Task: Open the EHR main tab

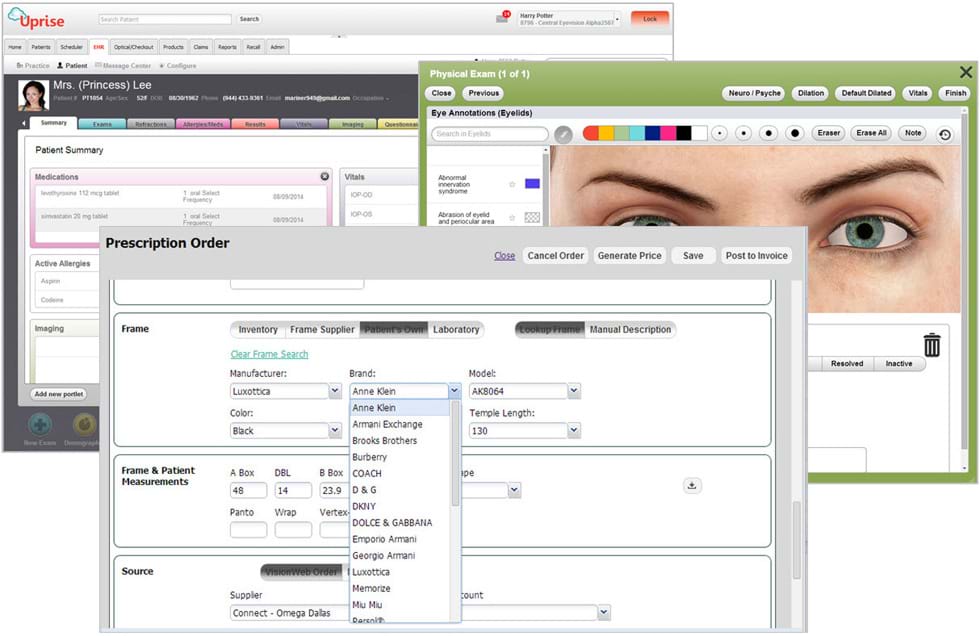Action: [x=99, y=47]
